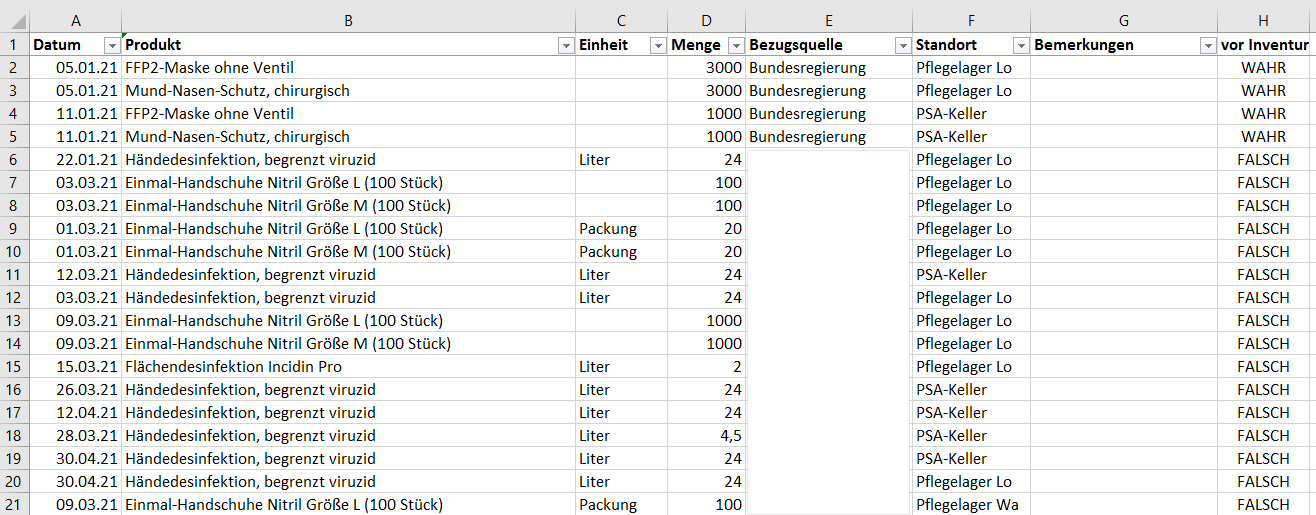
Task: Select column G header
Action: point(1124,21)
